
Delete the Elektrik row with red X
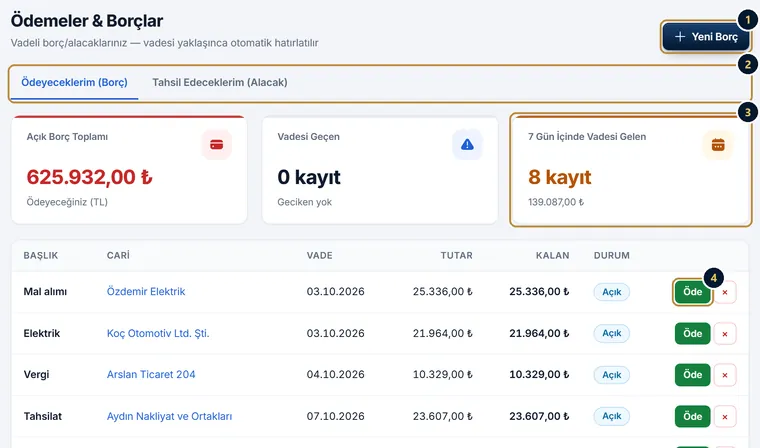tap(725, 334)
